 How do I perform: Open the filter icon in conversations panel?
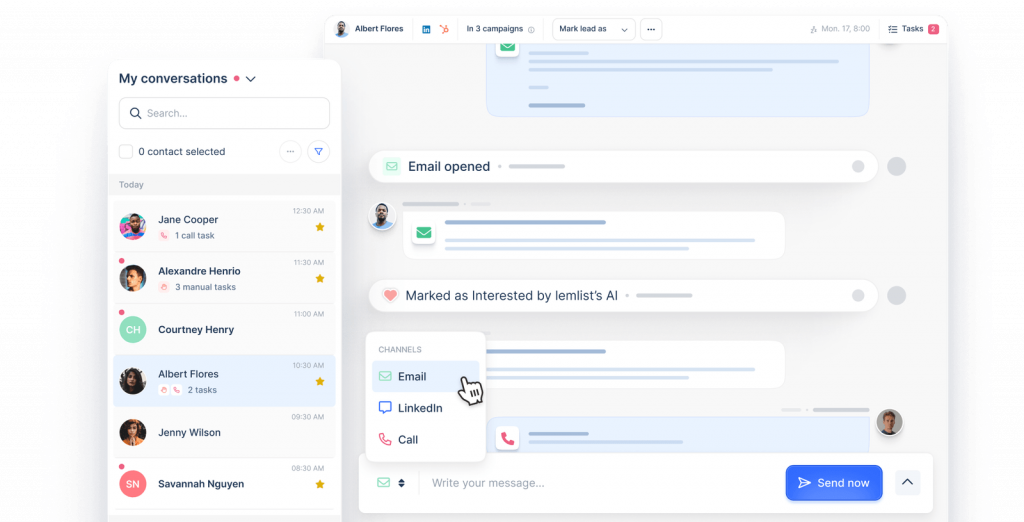[x=318, y=152]
